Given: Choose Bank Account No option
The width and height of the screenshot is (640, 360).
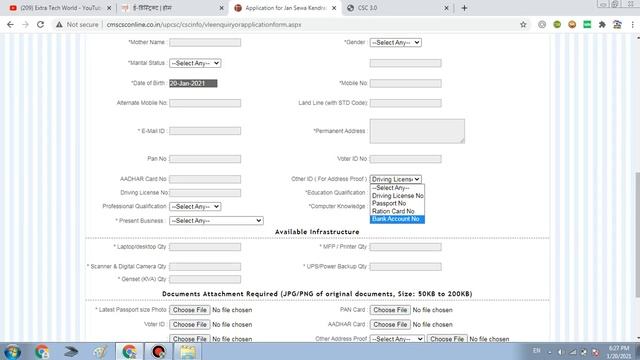Looking at the screenshot, I should click(x=397, y=219).
